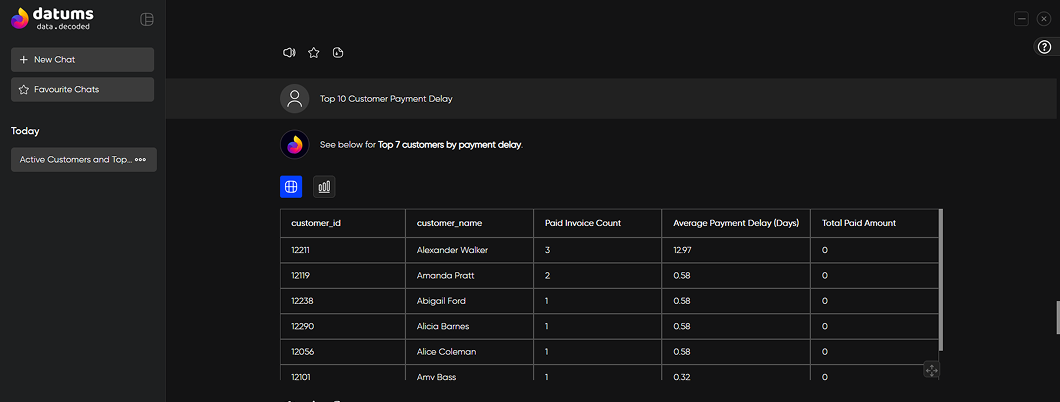This screenshot has height=402, width=1060.
Task: Click Top 10 Customer Payment Delay message
Action: click(x=386, y=99)
